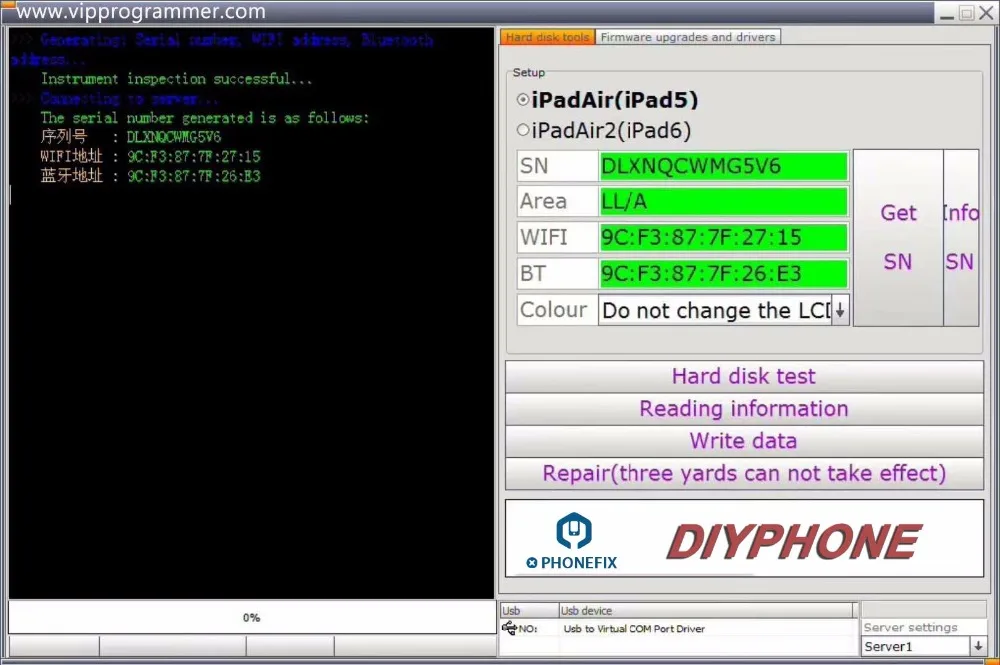Click the serial number line DLXNQCWMG5V6 in console
1000x665 pixels.
[131, 136]
